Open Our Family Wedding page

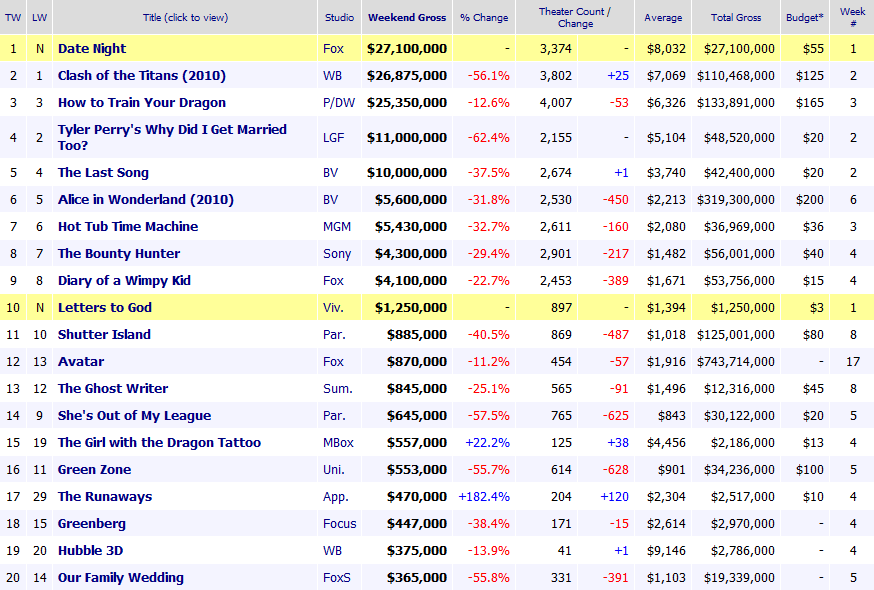(120, 578)
